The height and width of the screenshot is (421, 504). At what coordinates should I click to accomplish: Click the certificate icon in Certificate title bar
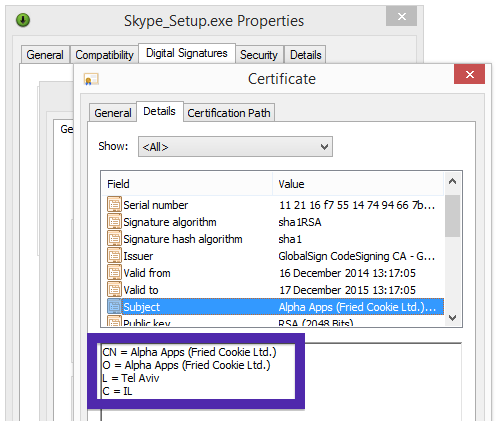coord(91,79)
